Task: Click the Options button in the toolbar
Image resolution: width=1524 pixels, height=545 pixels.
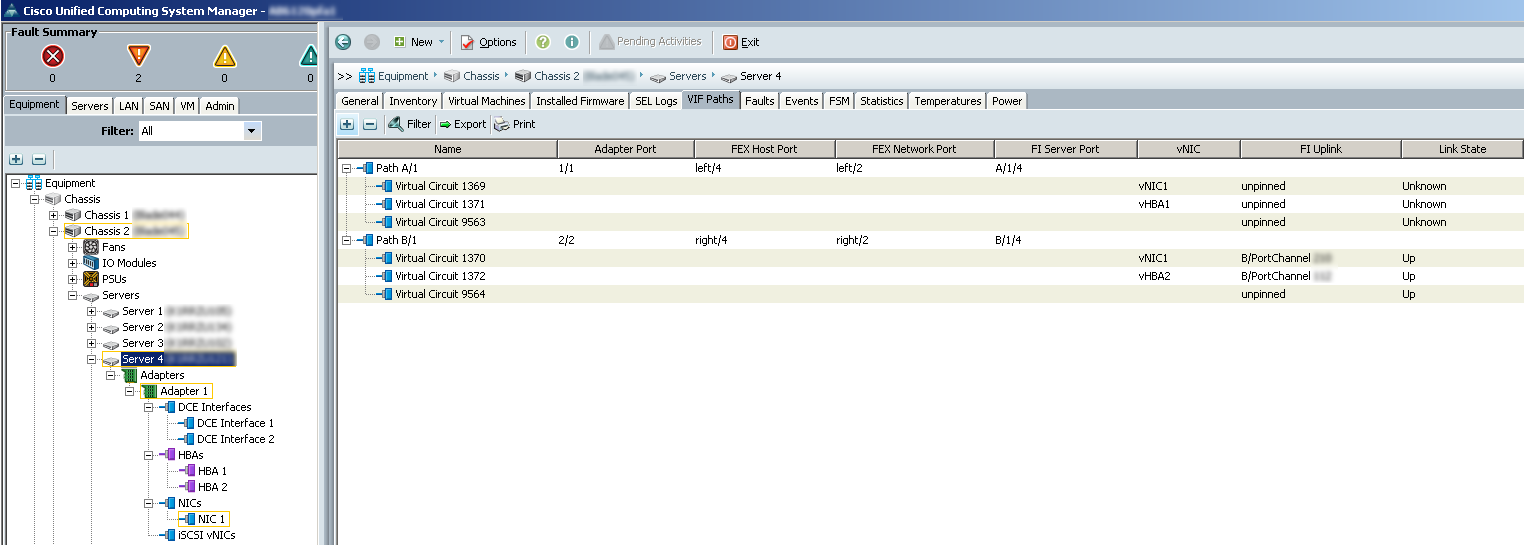Action: tap(488, 42)
